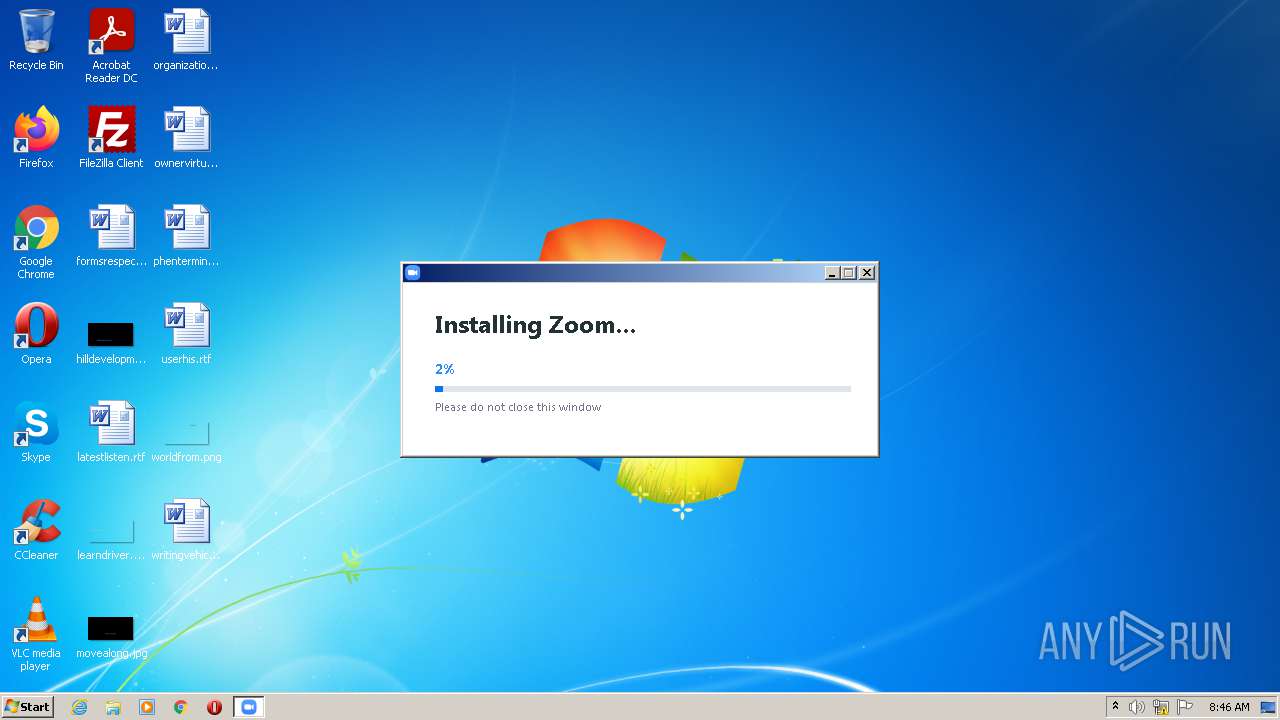Open the Recycle Bin desktop icon
The width and height of the screenshot is (1280, 720).
(x=36, y=40)
